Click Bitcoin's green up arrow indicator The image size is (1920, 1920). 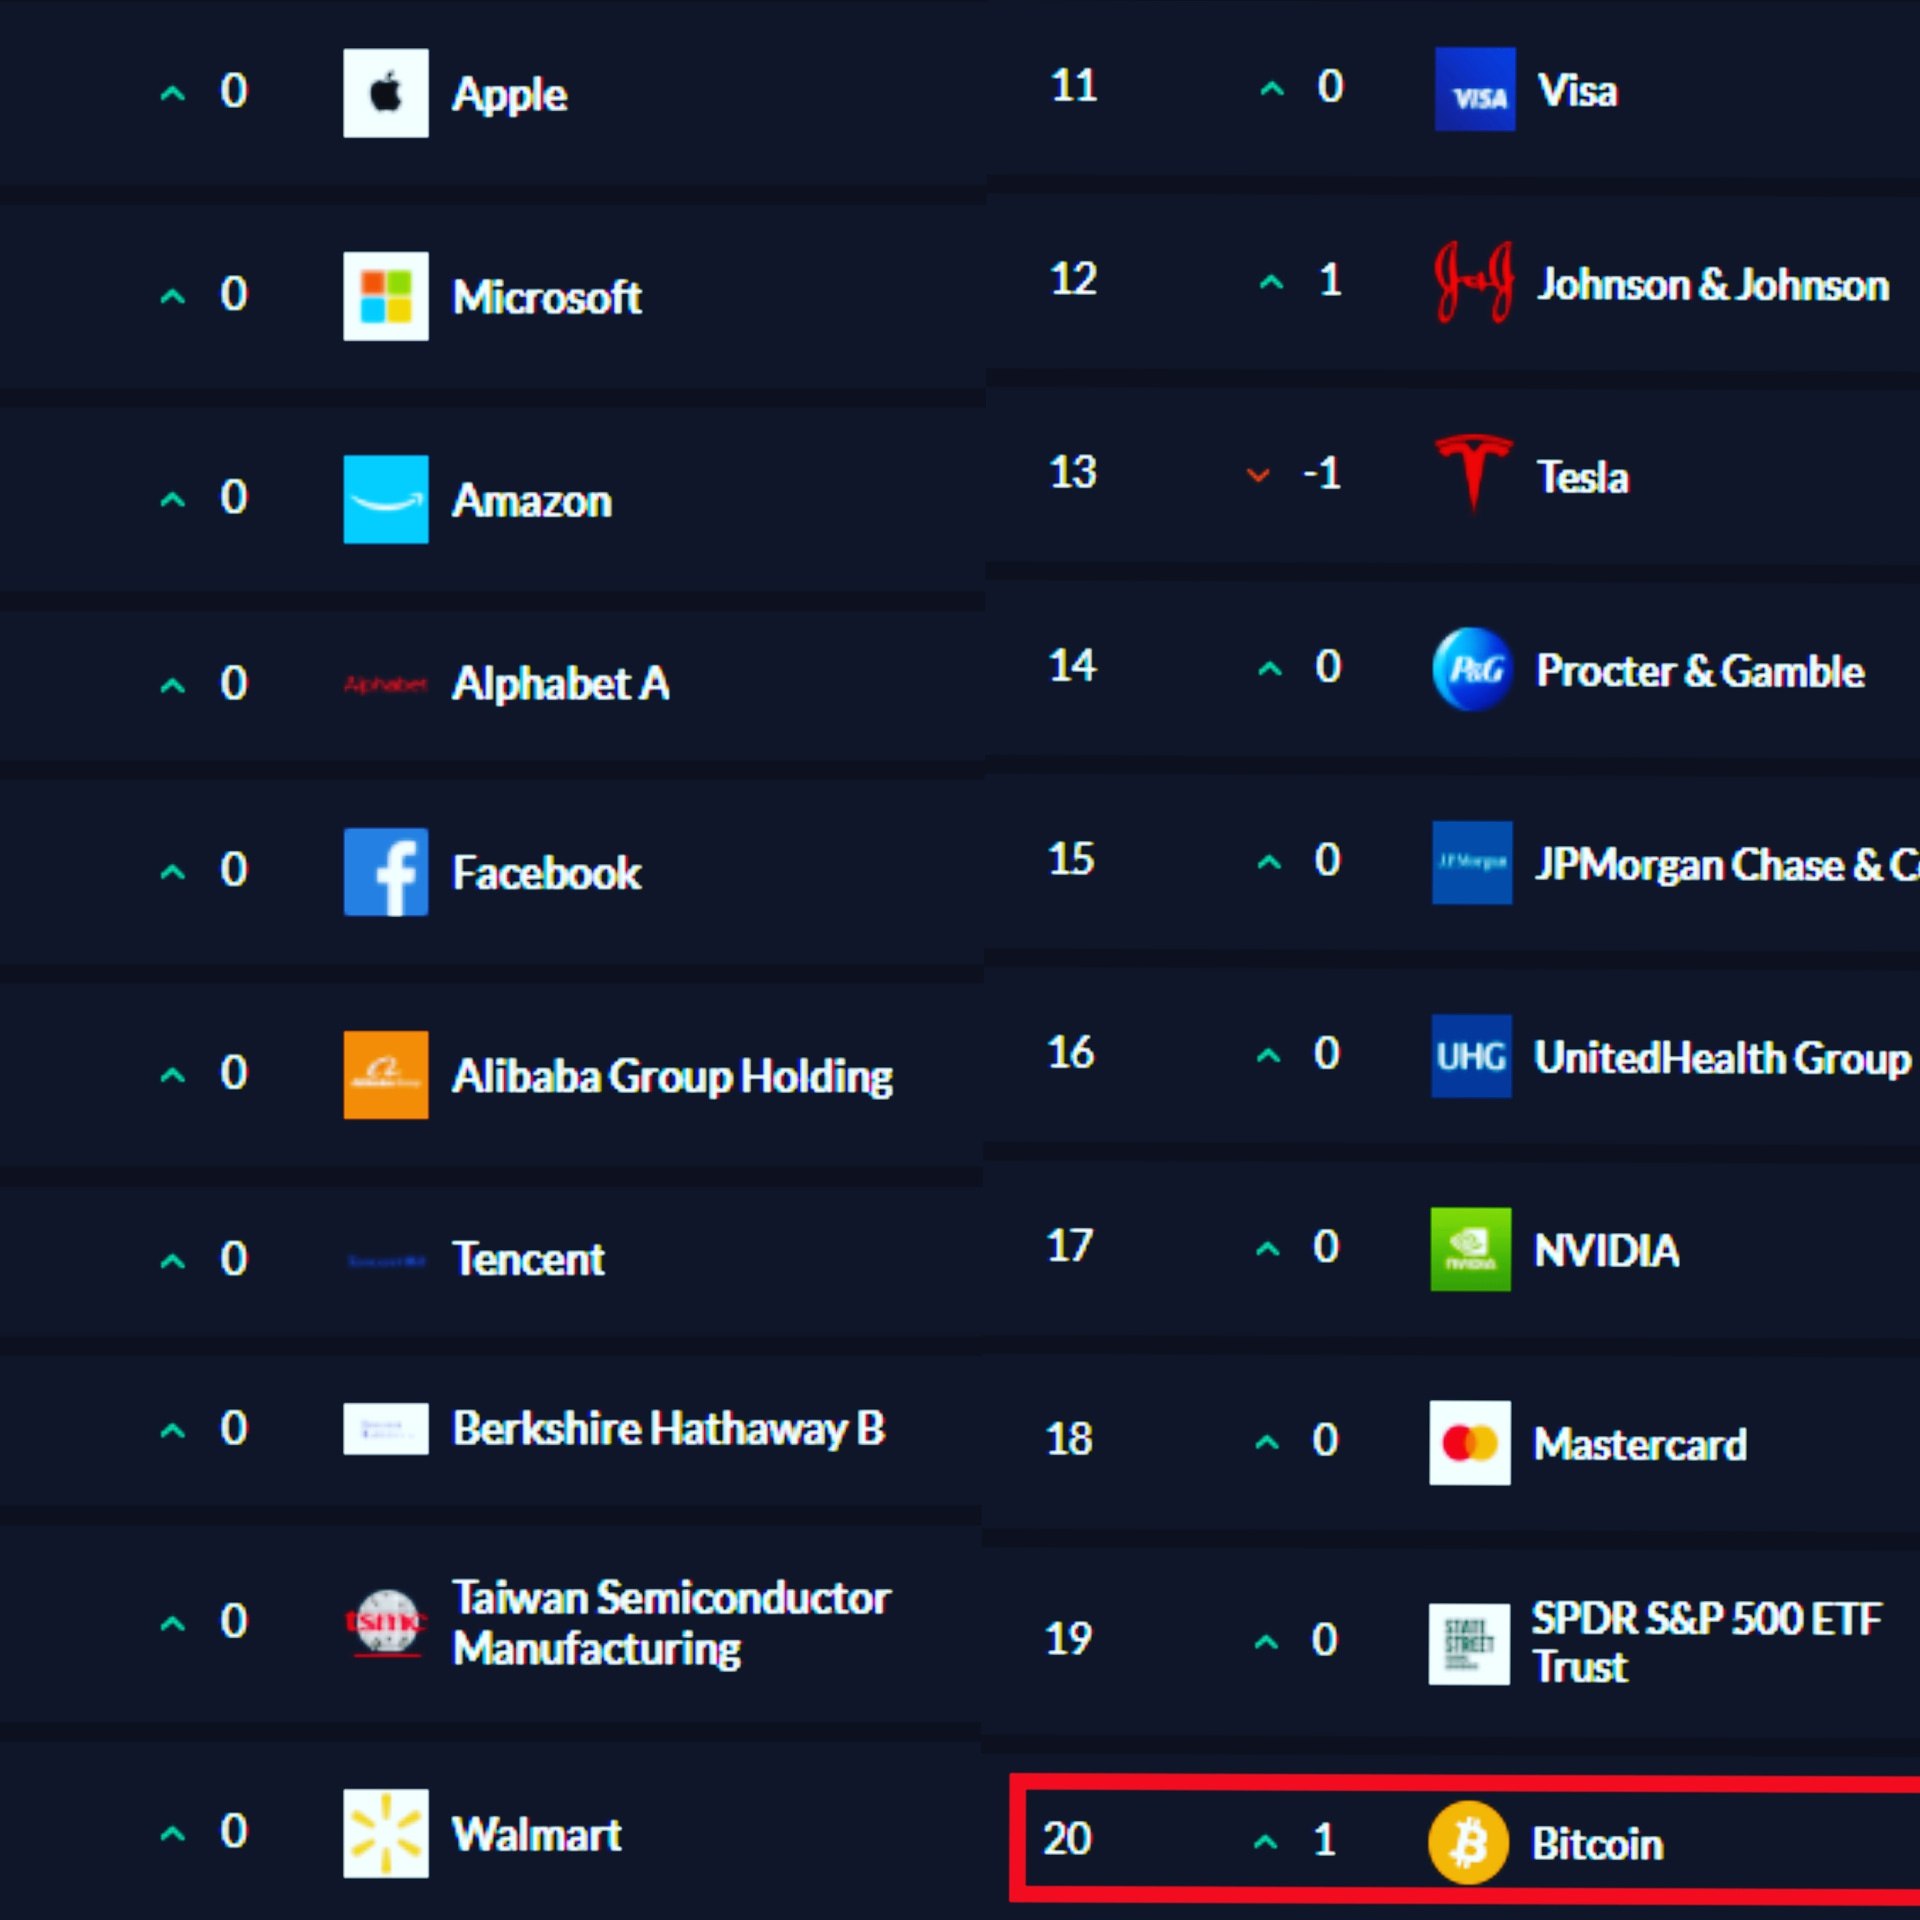[x=1265, y=1840]
